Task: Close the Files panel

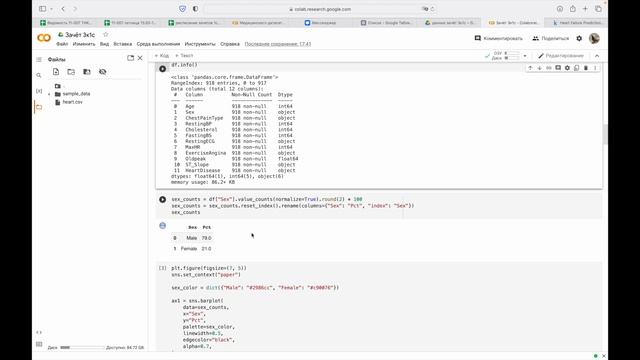Action: pos(140,58)
